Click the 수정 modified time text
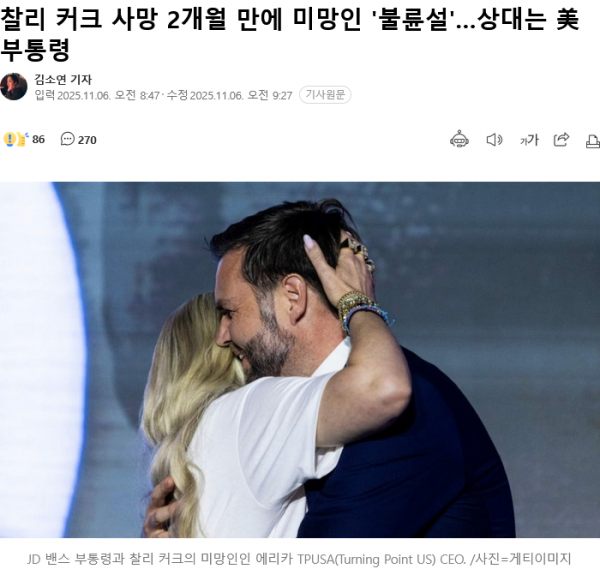Image resolution: width=600 pixels, height=575 pixels. click(229, 95)
